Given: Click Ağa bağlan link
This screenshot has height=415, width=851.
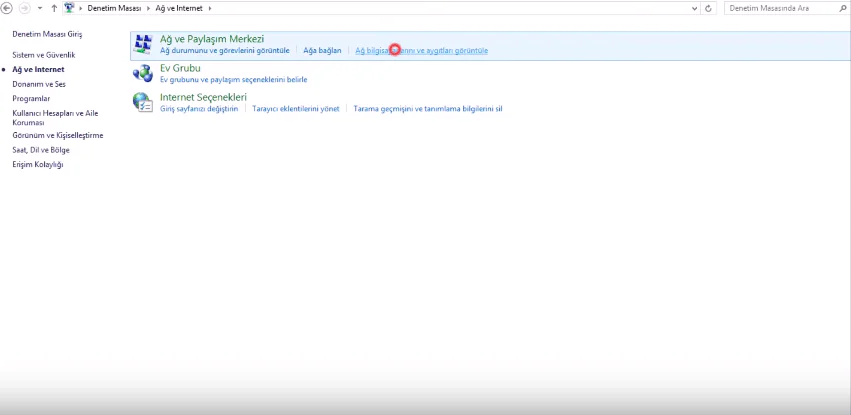Looking at the screenshot, I should pyautogui.click(x=323, y=50).
